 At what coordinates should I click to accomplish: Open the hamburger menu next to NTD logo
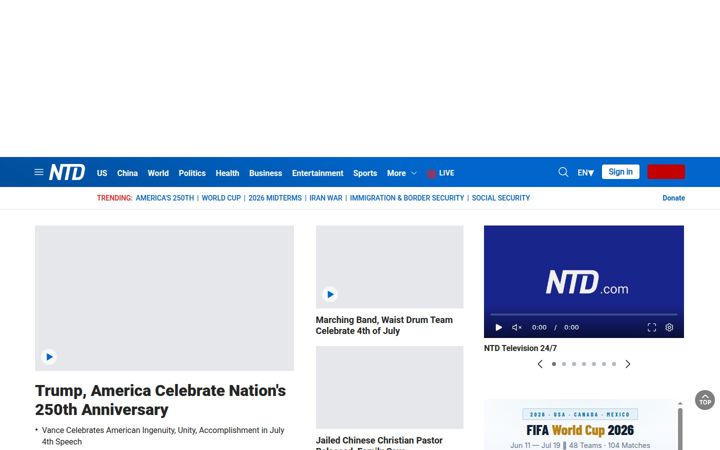pyautogui.click(x=39, y=172)
